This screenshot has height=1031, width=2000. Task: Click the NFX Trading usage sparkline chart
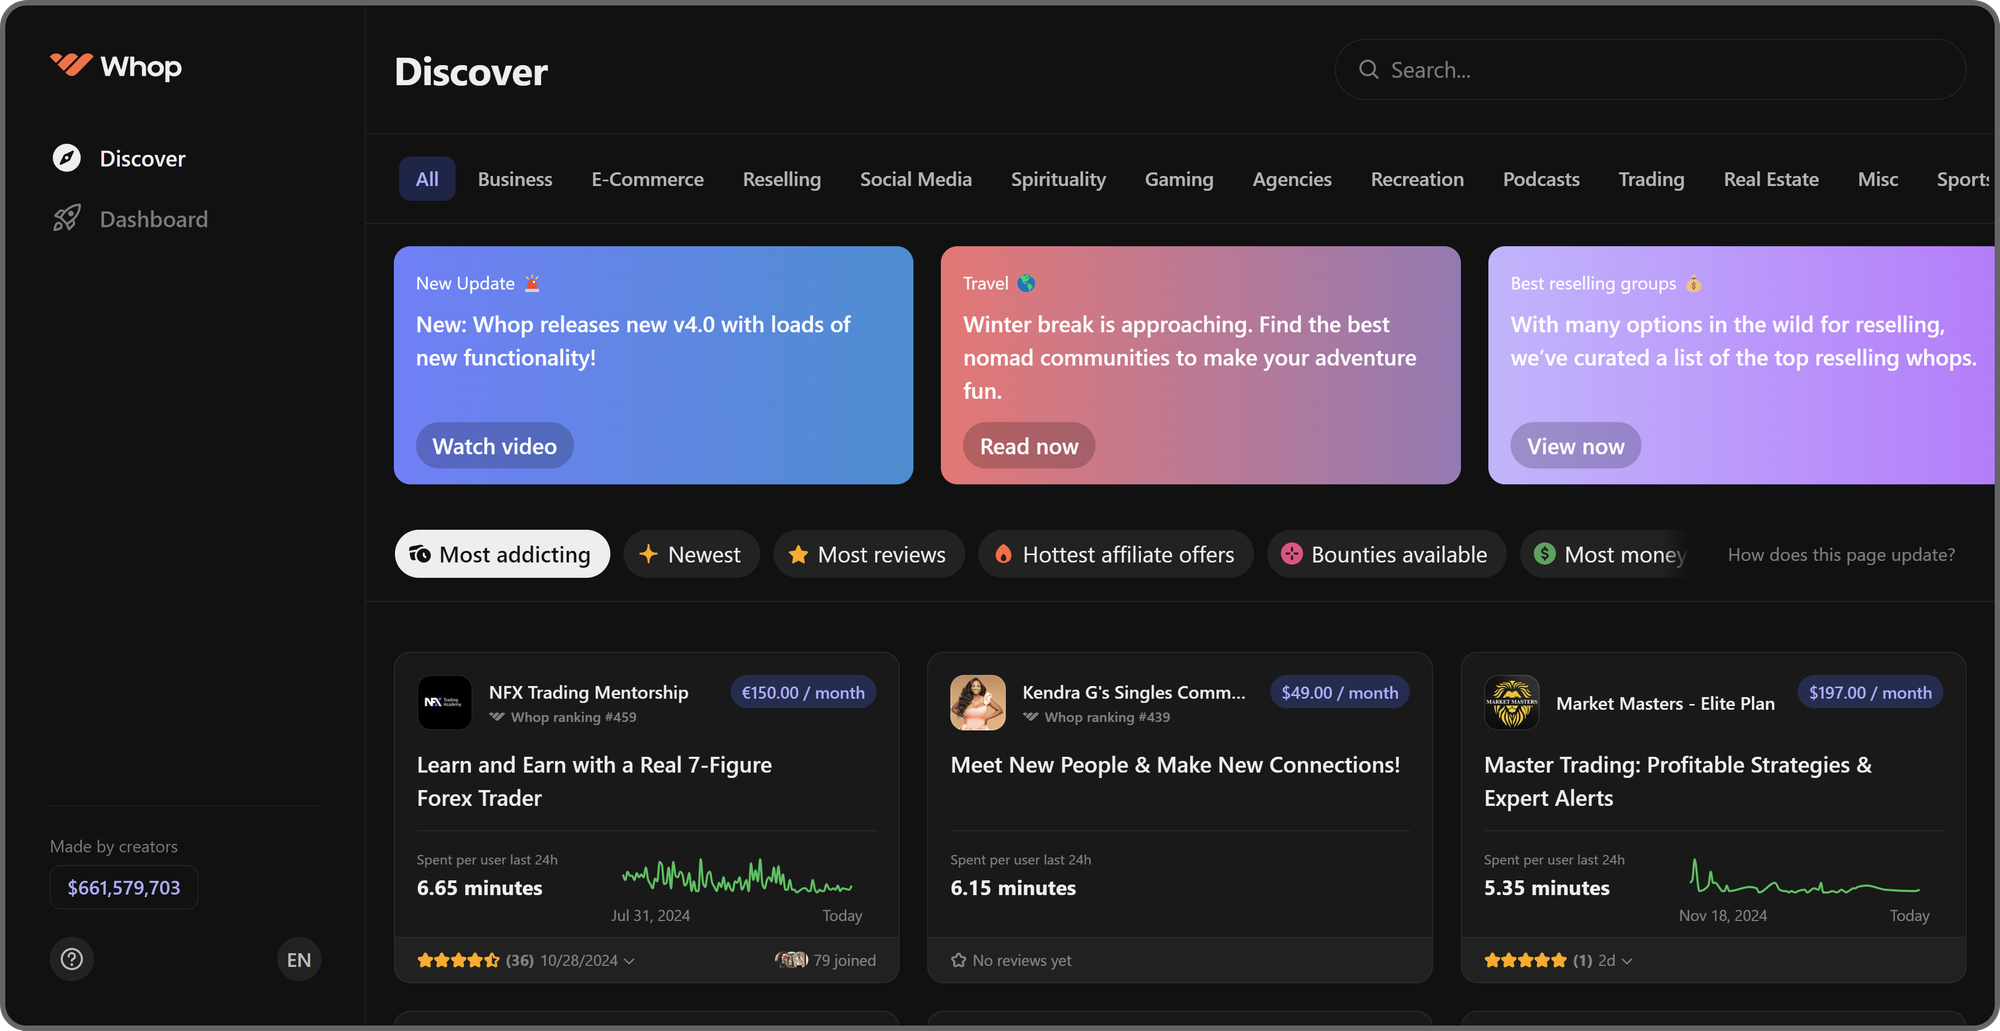(737, 877)
